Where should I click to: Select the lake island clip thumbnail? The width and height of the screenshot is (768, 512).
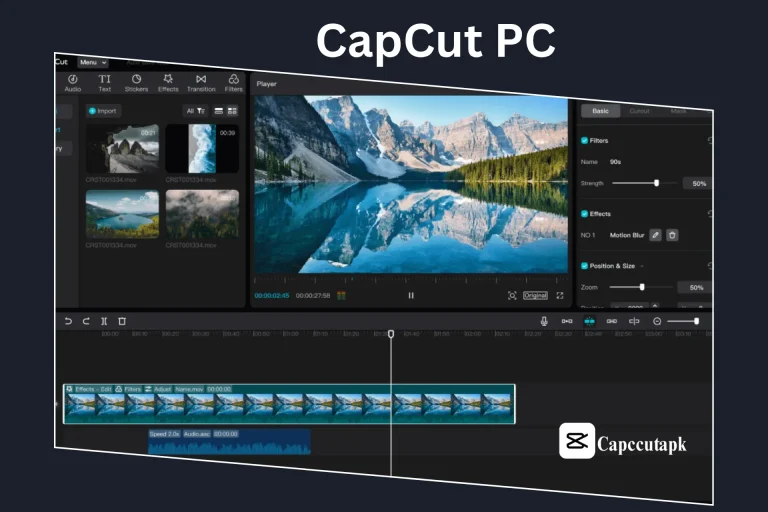tap(122, 214)
